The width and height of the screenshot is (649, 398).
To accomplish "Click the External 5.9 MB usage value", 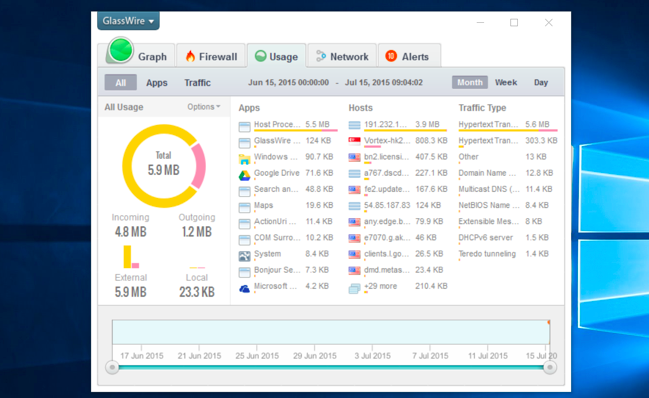I will [x=130, y=292].
